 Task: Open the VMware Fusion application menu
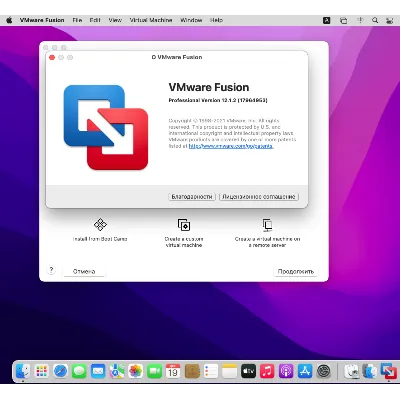[x=42, y=20]
